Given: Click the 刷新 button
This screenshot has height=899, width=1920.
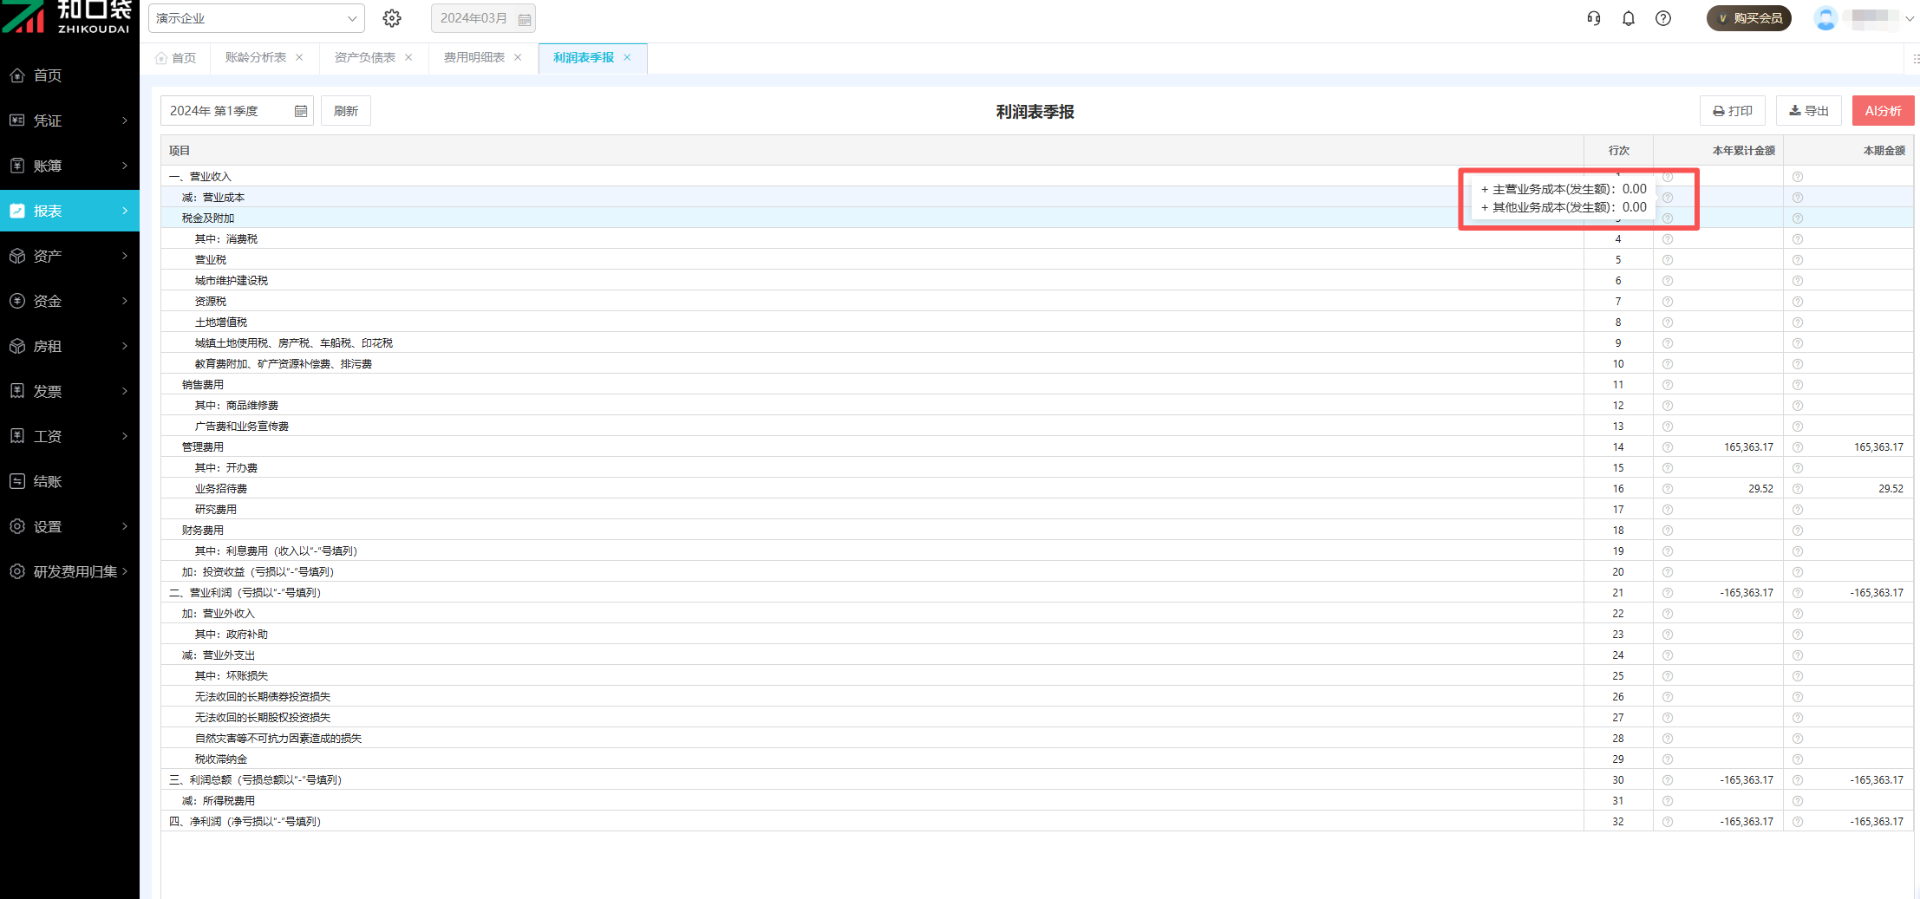Looking at the screenshot, I should tap(346, 111).
